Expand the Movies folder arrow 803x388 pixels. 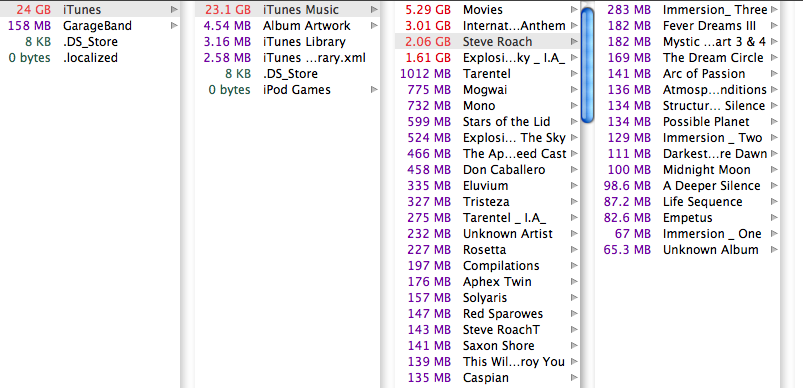click(x=575, y=10)
